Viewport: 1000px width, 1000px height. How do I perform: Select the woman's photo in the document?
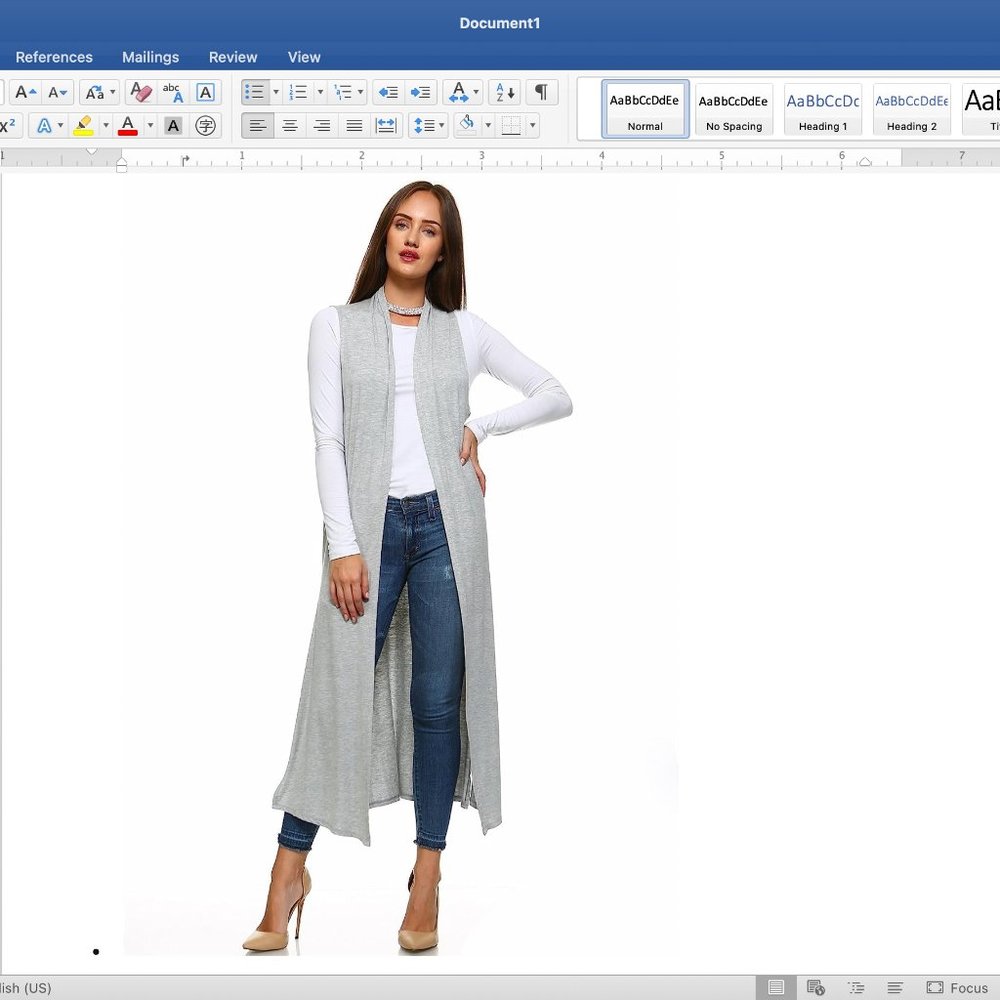click(400, 560)
